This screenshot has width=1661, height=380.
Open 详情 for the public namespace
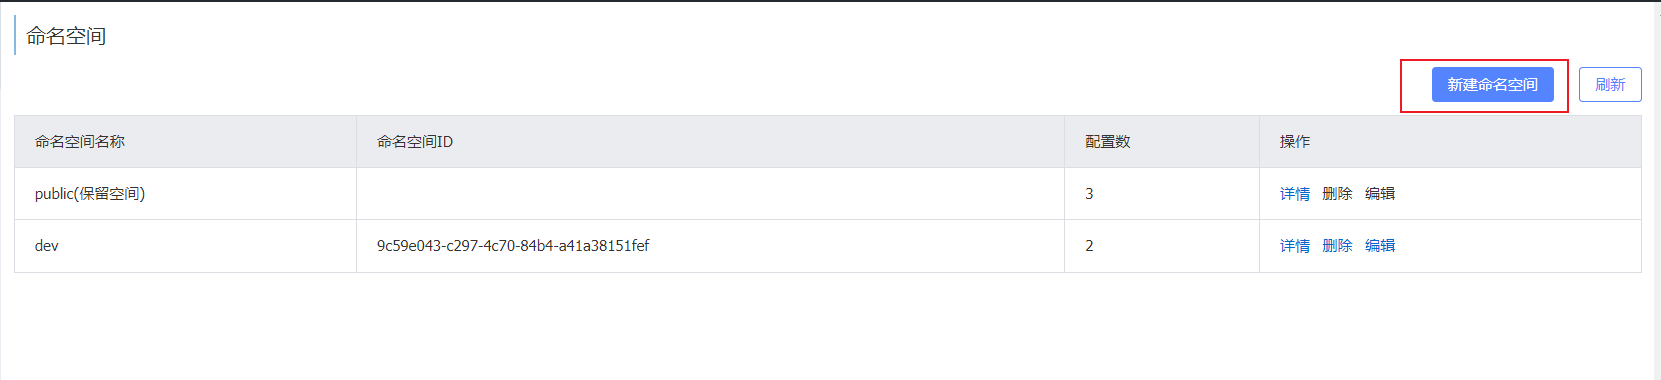1295,194
